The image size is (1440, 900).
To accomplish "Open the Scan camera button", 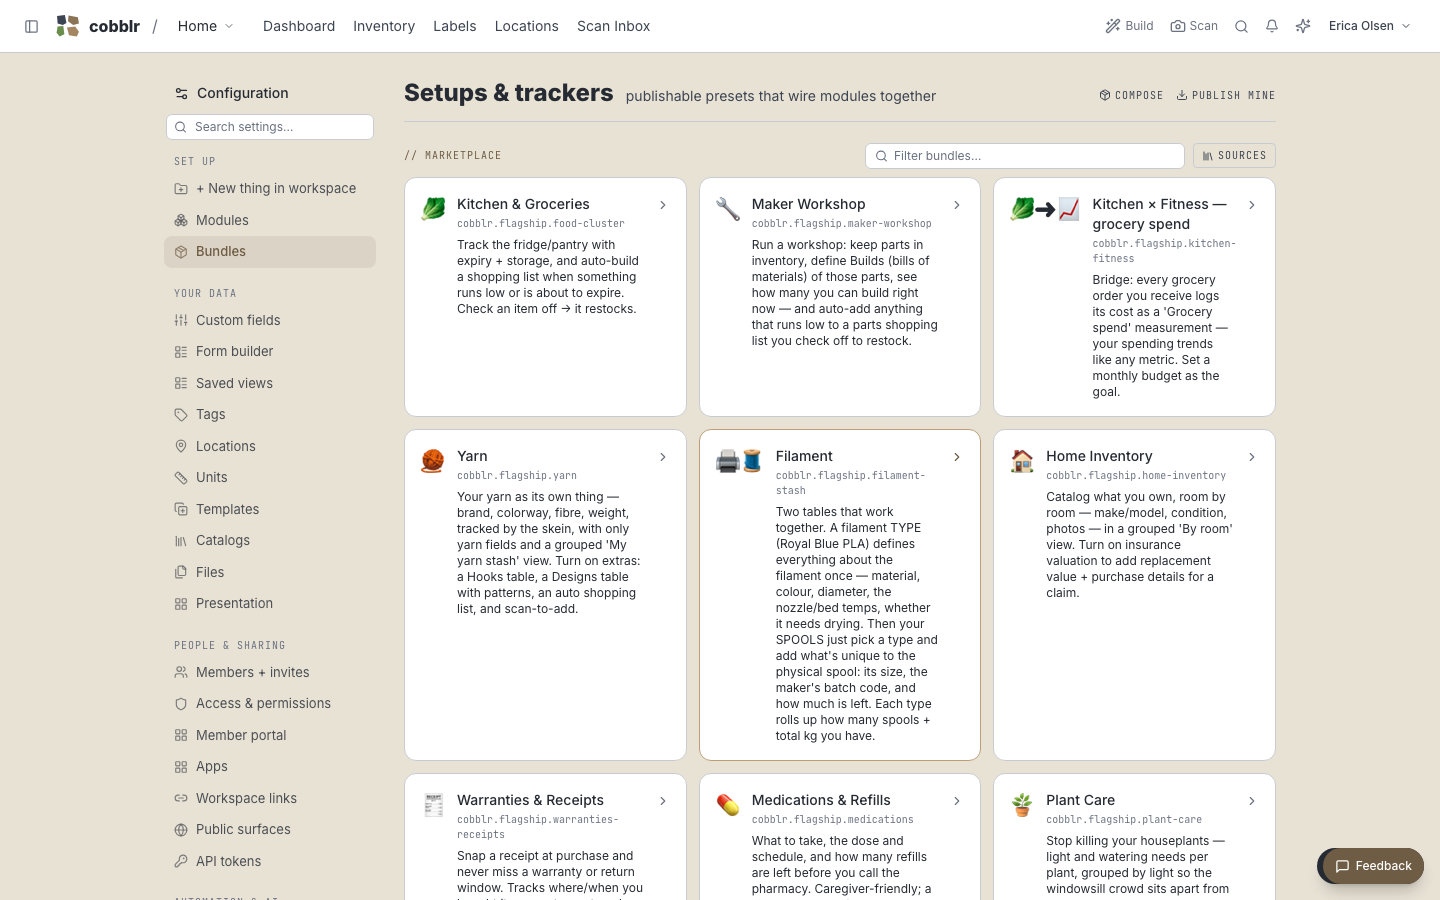I will pos(1194,26).
